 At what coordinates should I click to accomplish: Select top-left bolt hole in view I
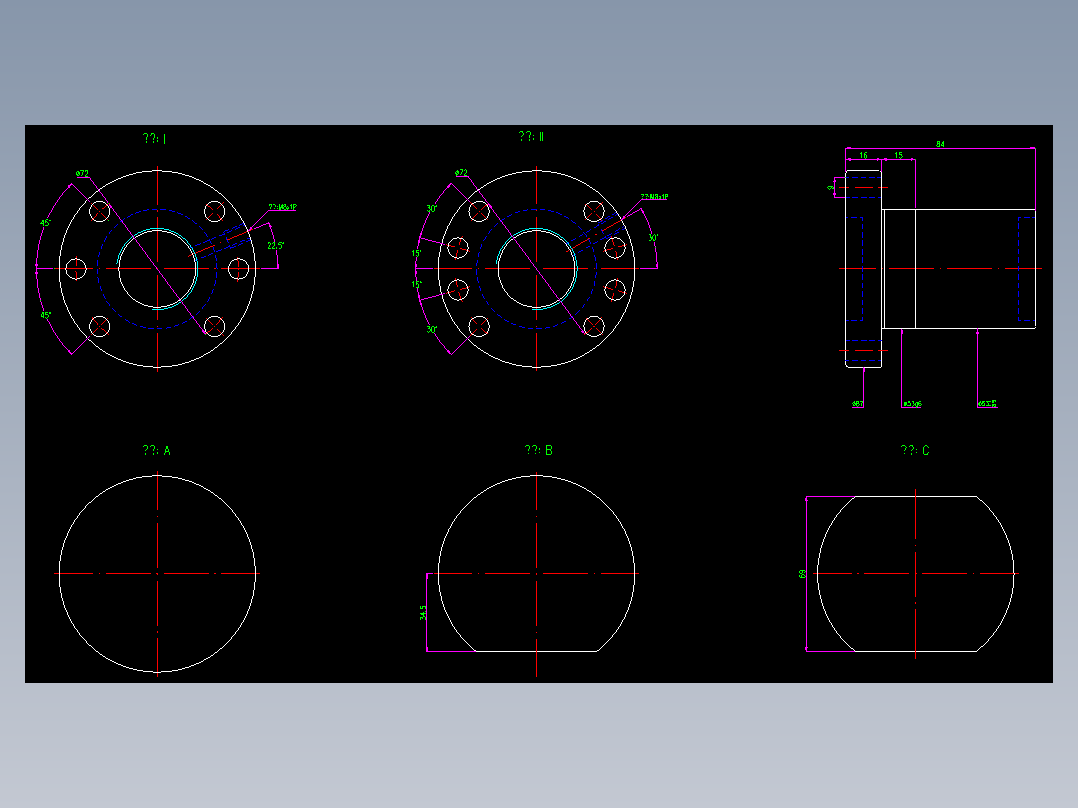click(100, 211)
